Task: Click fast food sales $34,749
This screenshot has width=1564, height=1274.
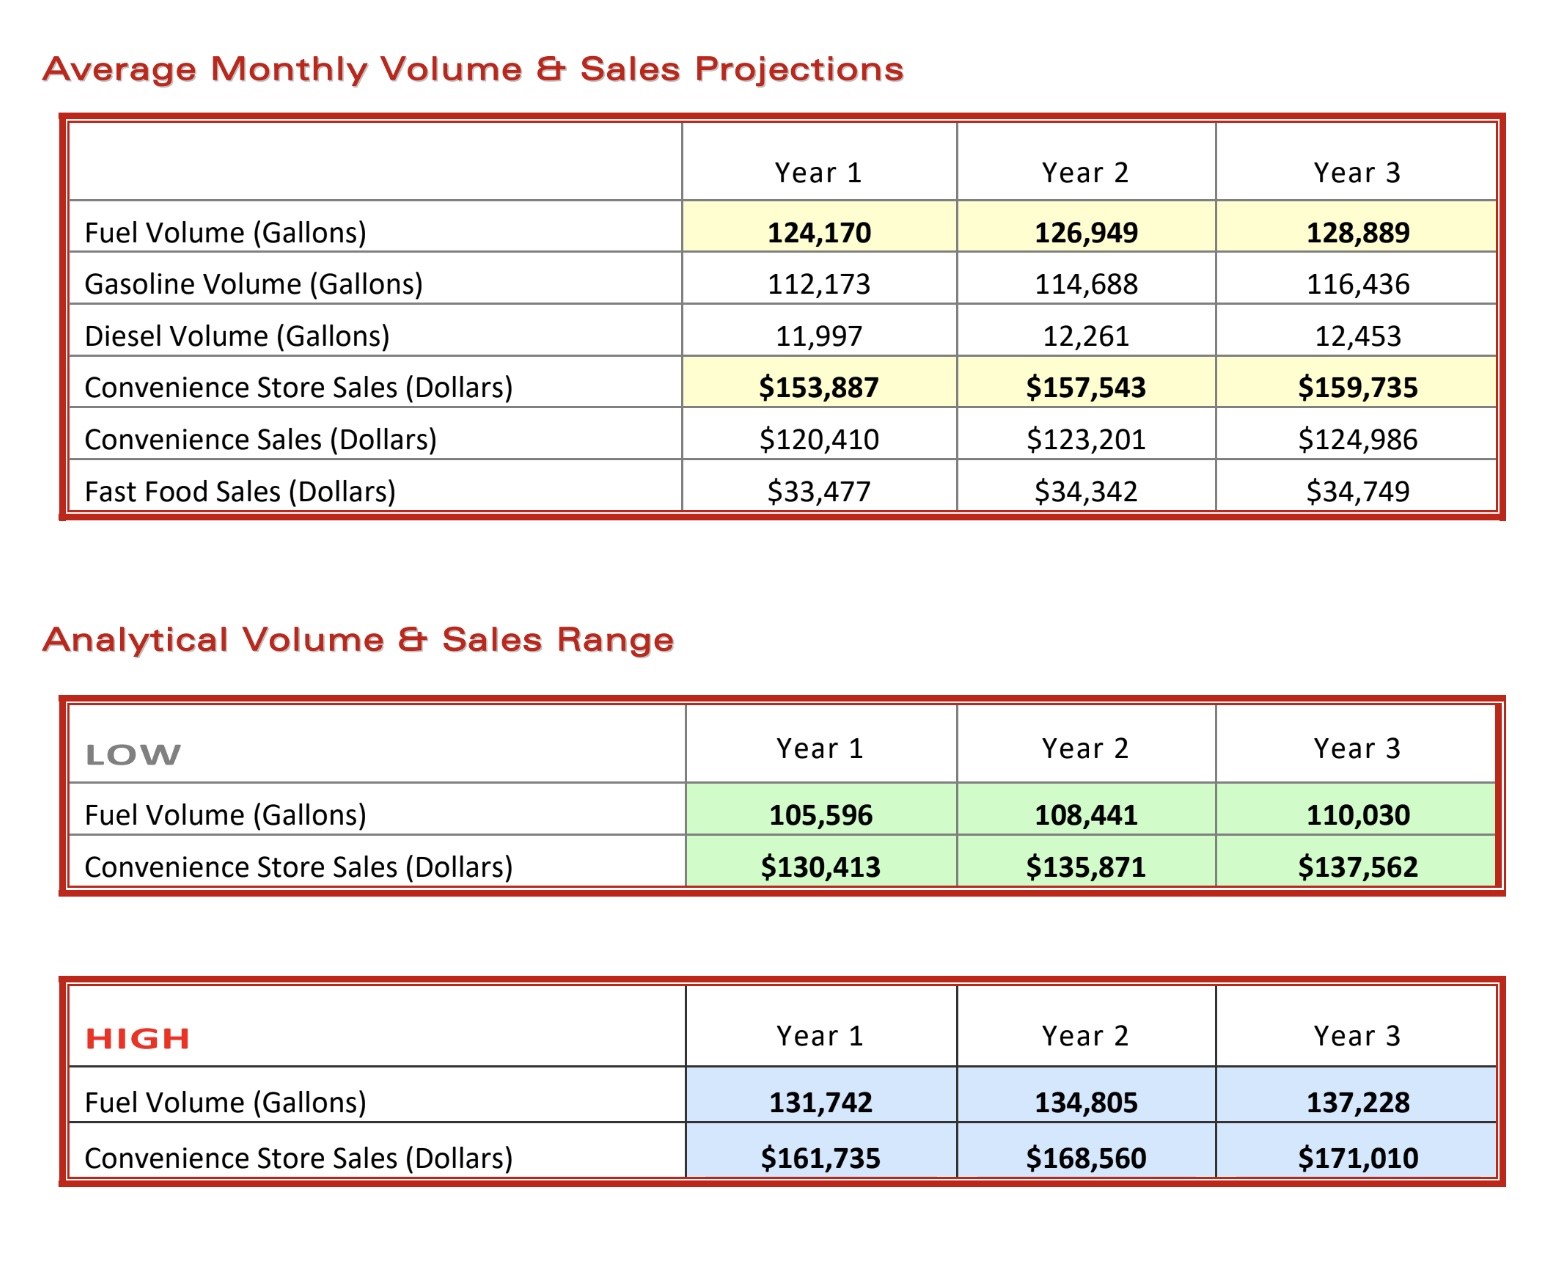Action: coord(1358,492)
